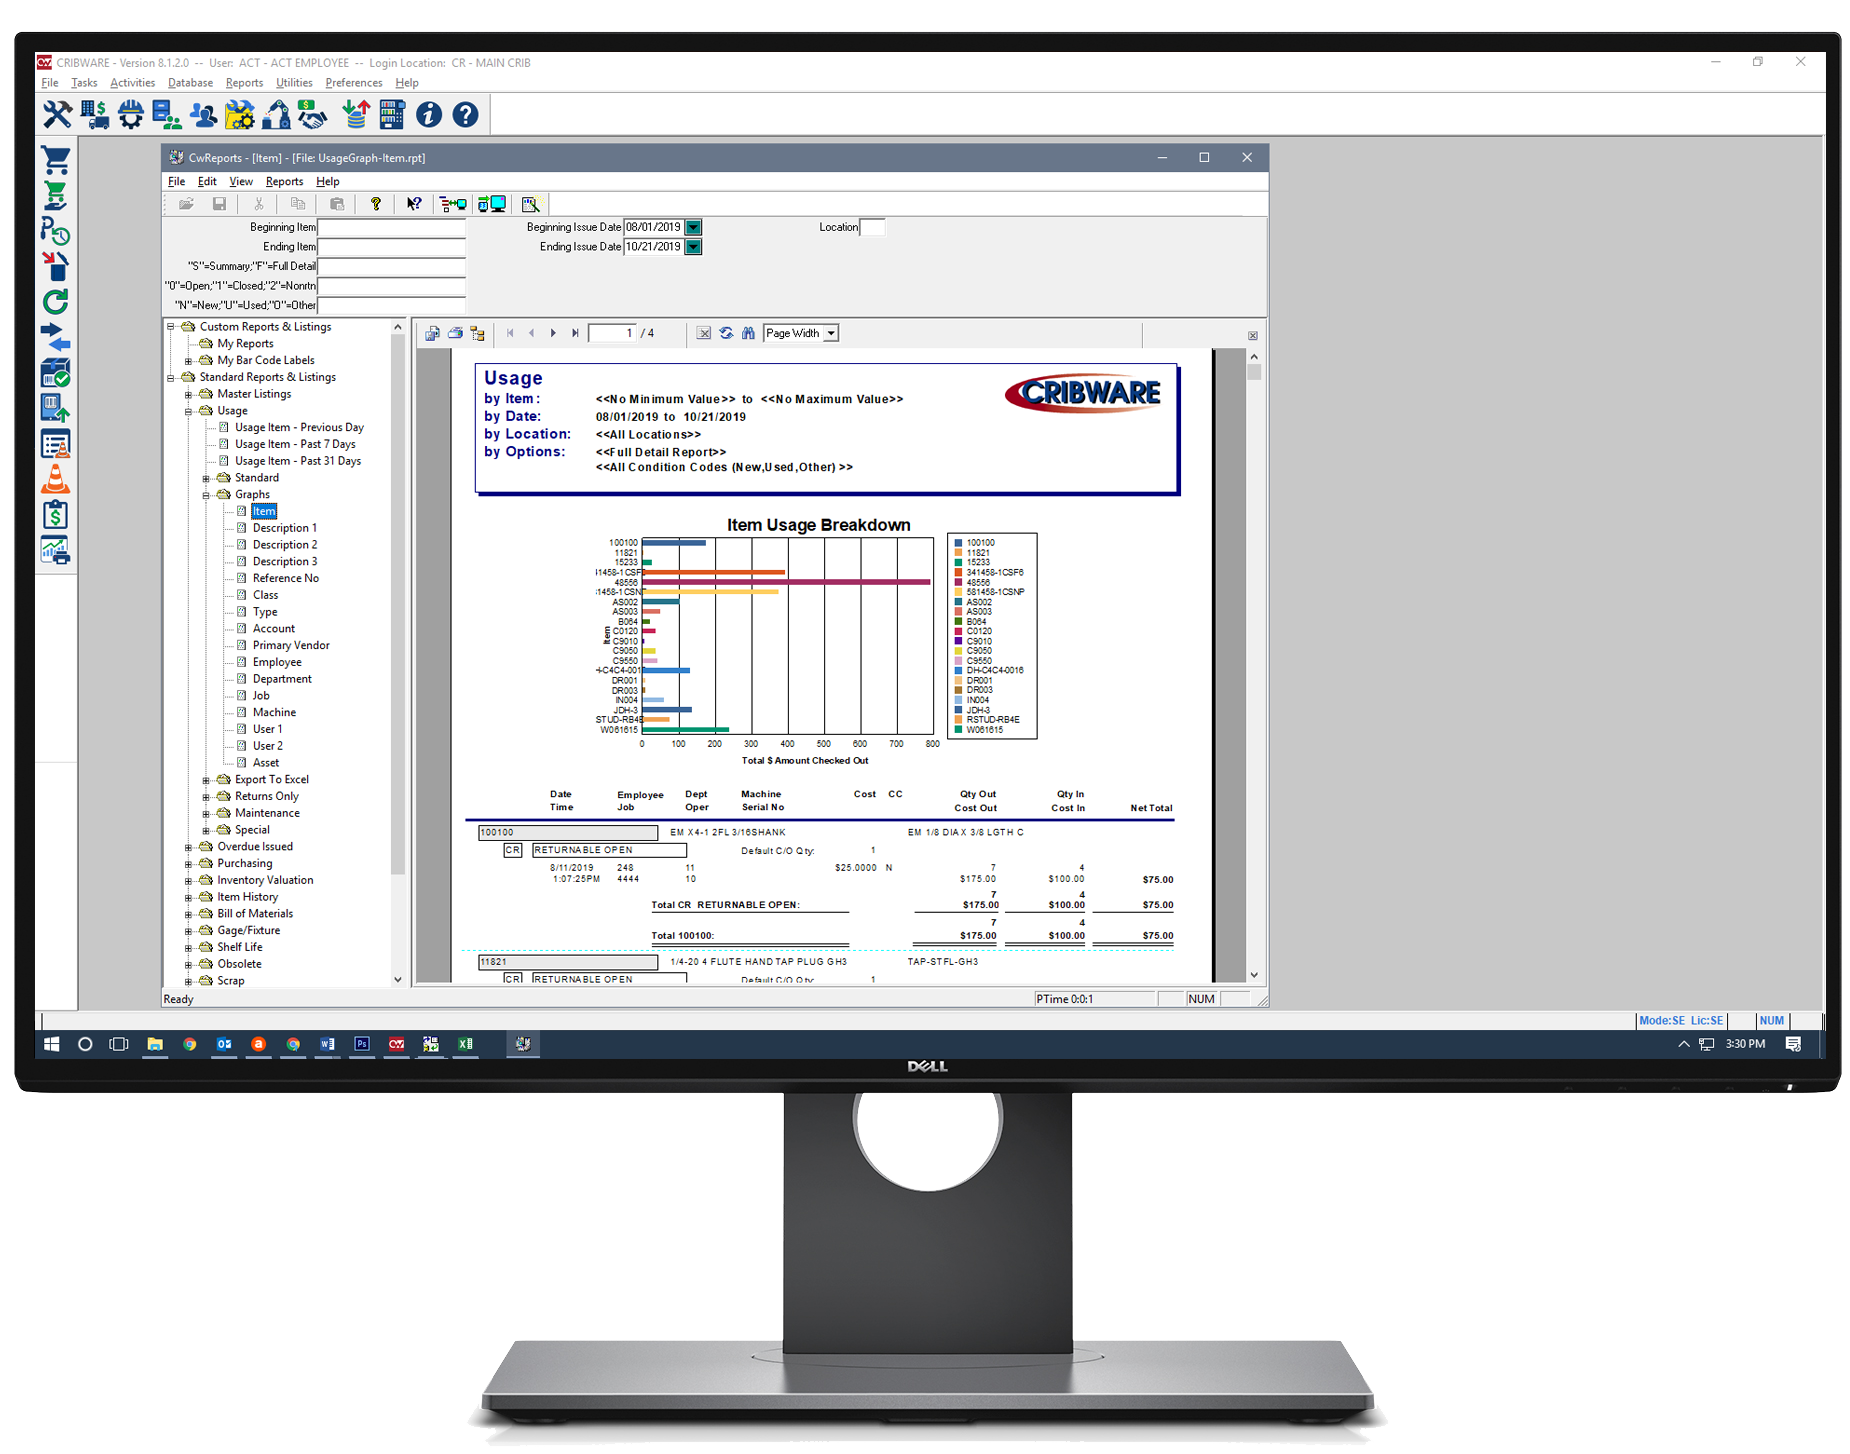This screenshot has height=1454, width=1850.
Task: Expand the Purchasing folder
Action: pos(188,864)
